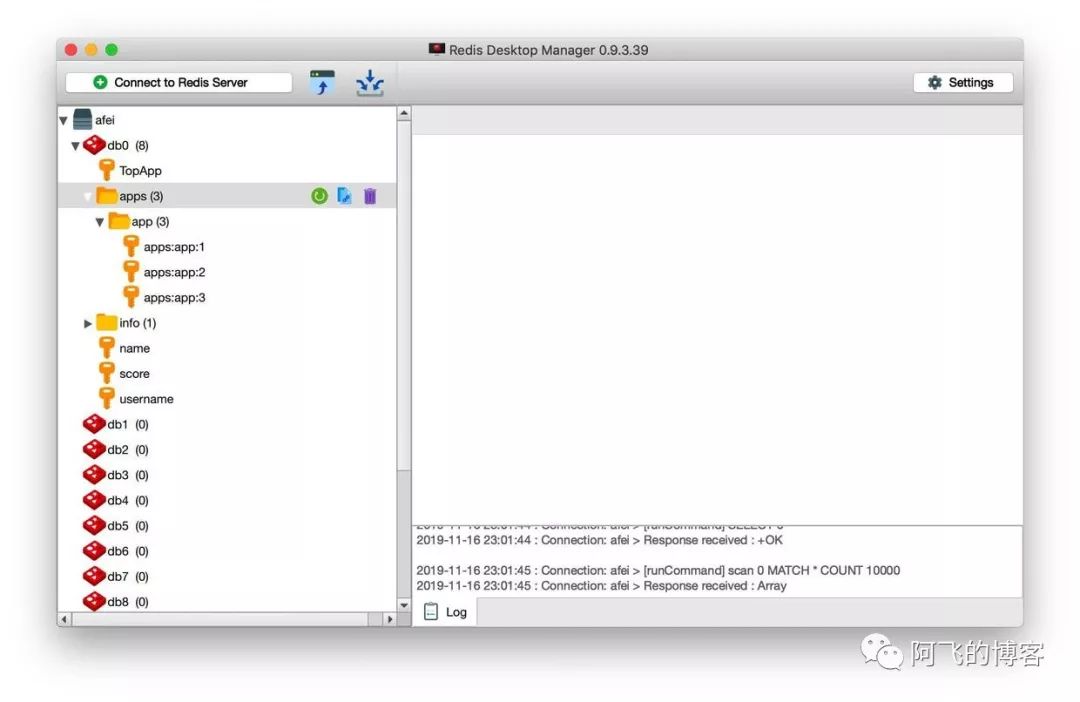
Task: Switch to the Log tab
Action: pos(445,612)
